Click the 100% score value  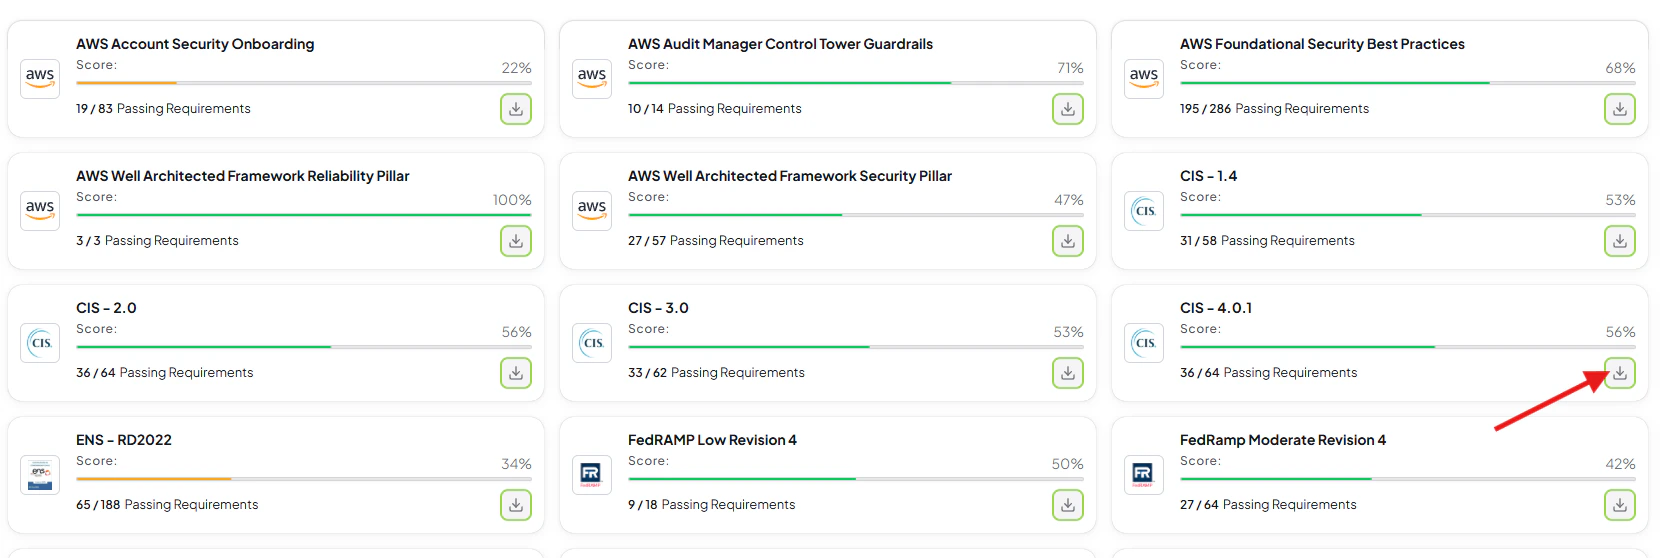pyautogui.click(x=512, y=200)
